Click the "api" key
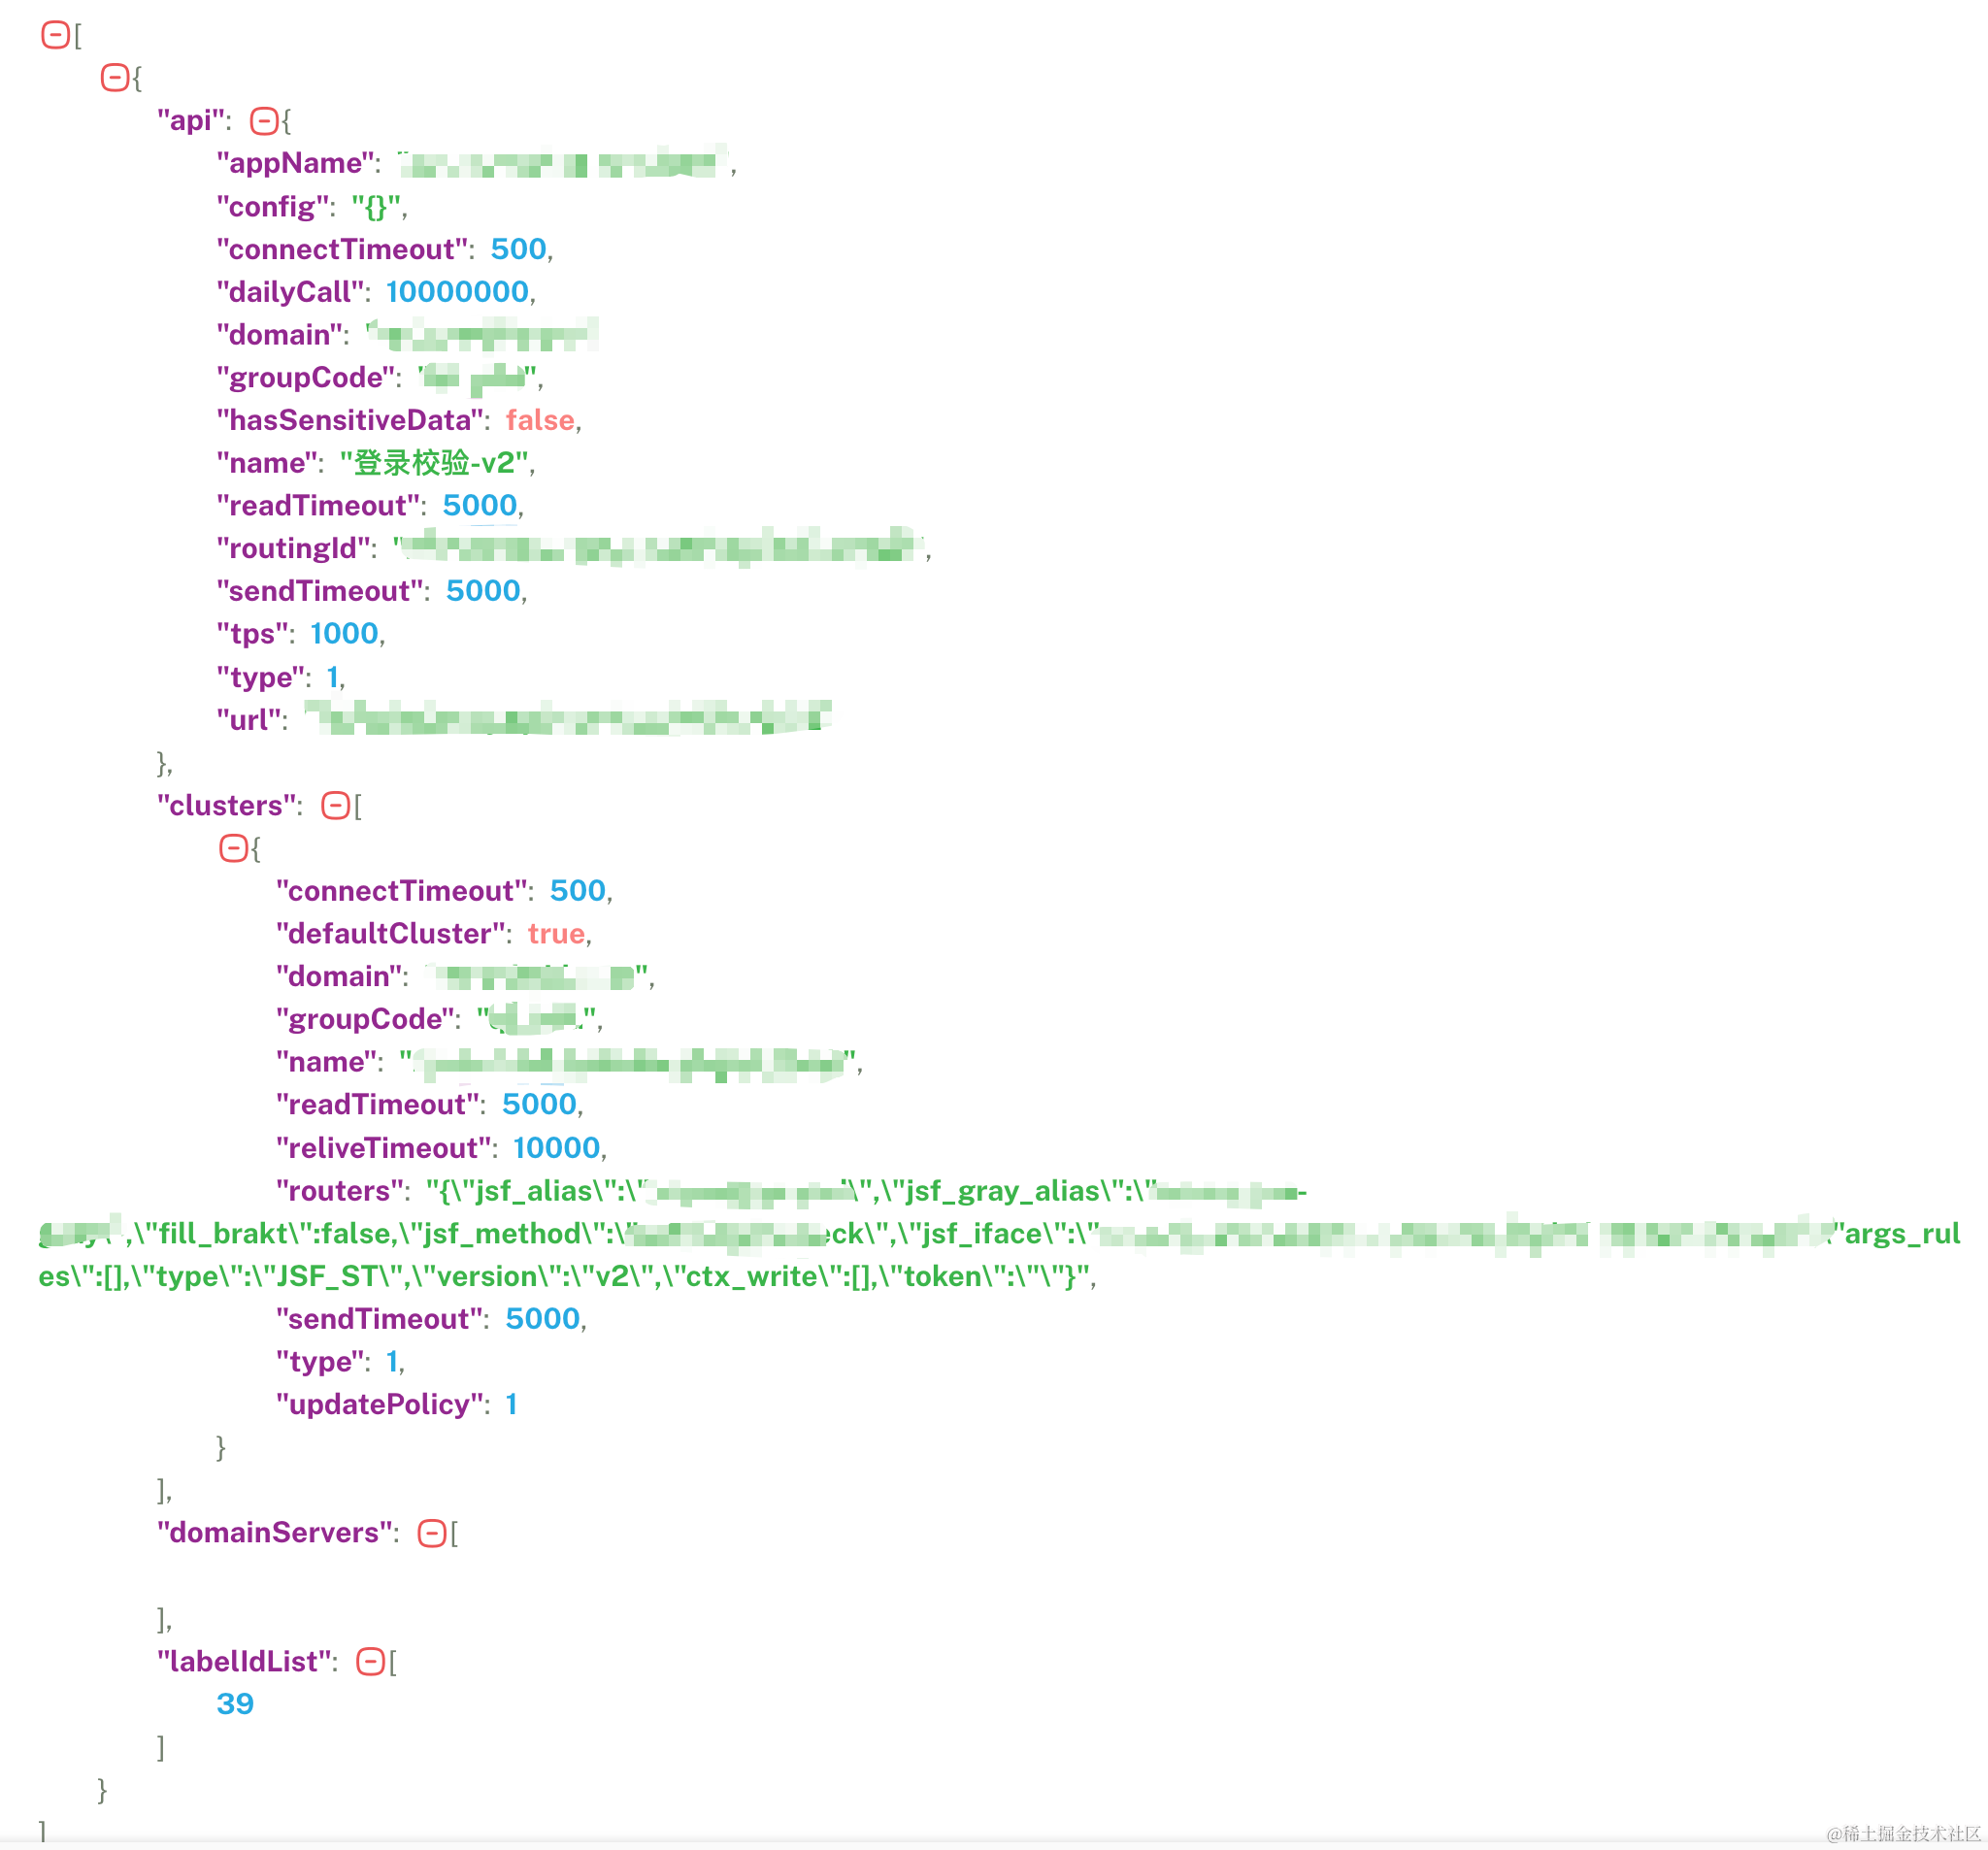 click(191, 121)
